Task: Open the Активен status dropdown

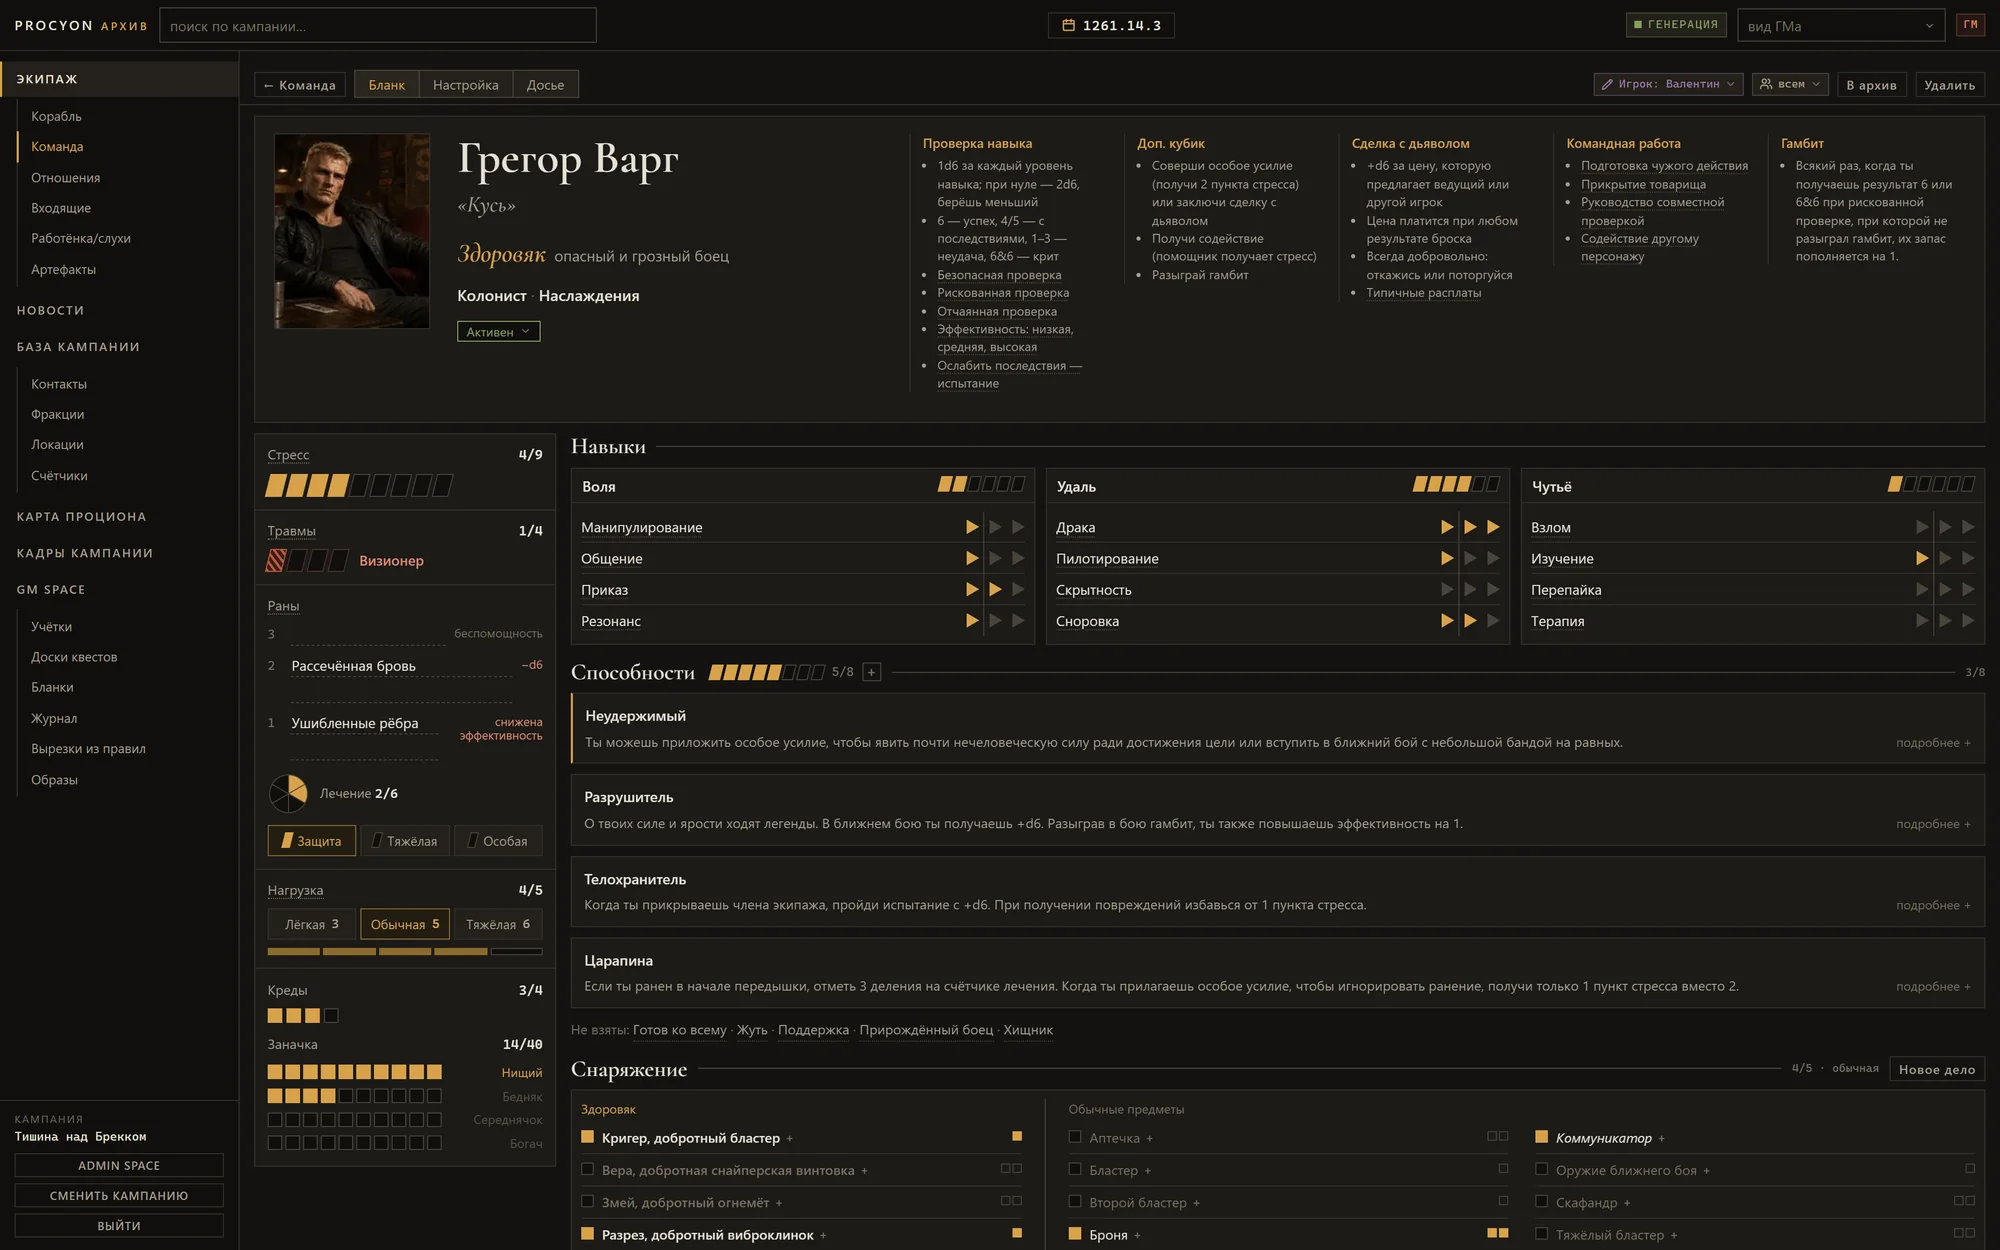Action: click(x=498, y=331)
